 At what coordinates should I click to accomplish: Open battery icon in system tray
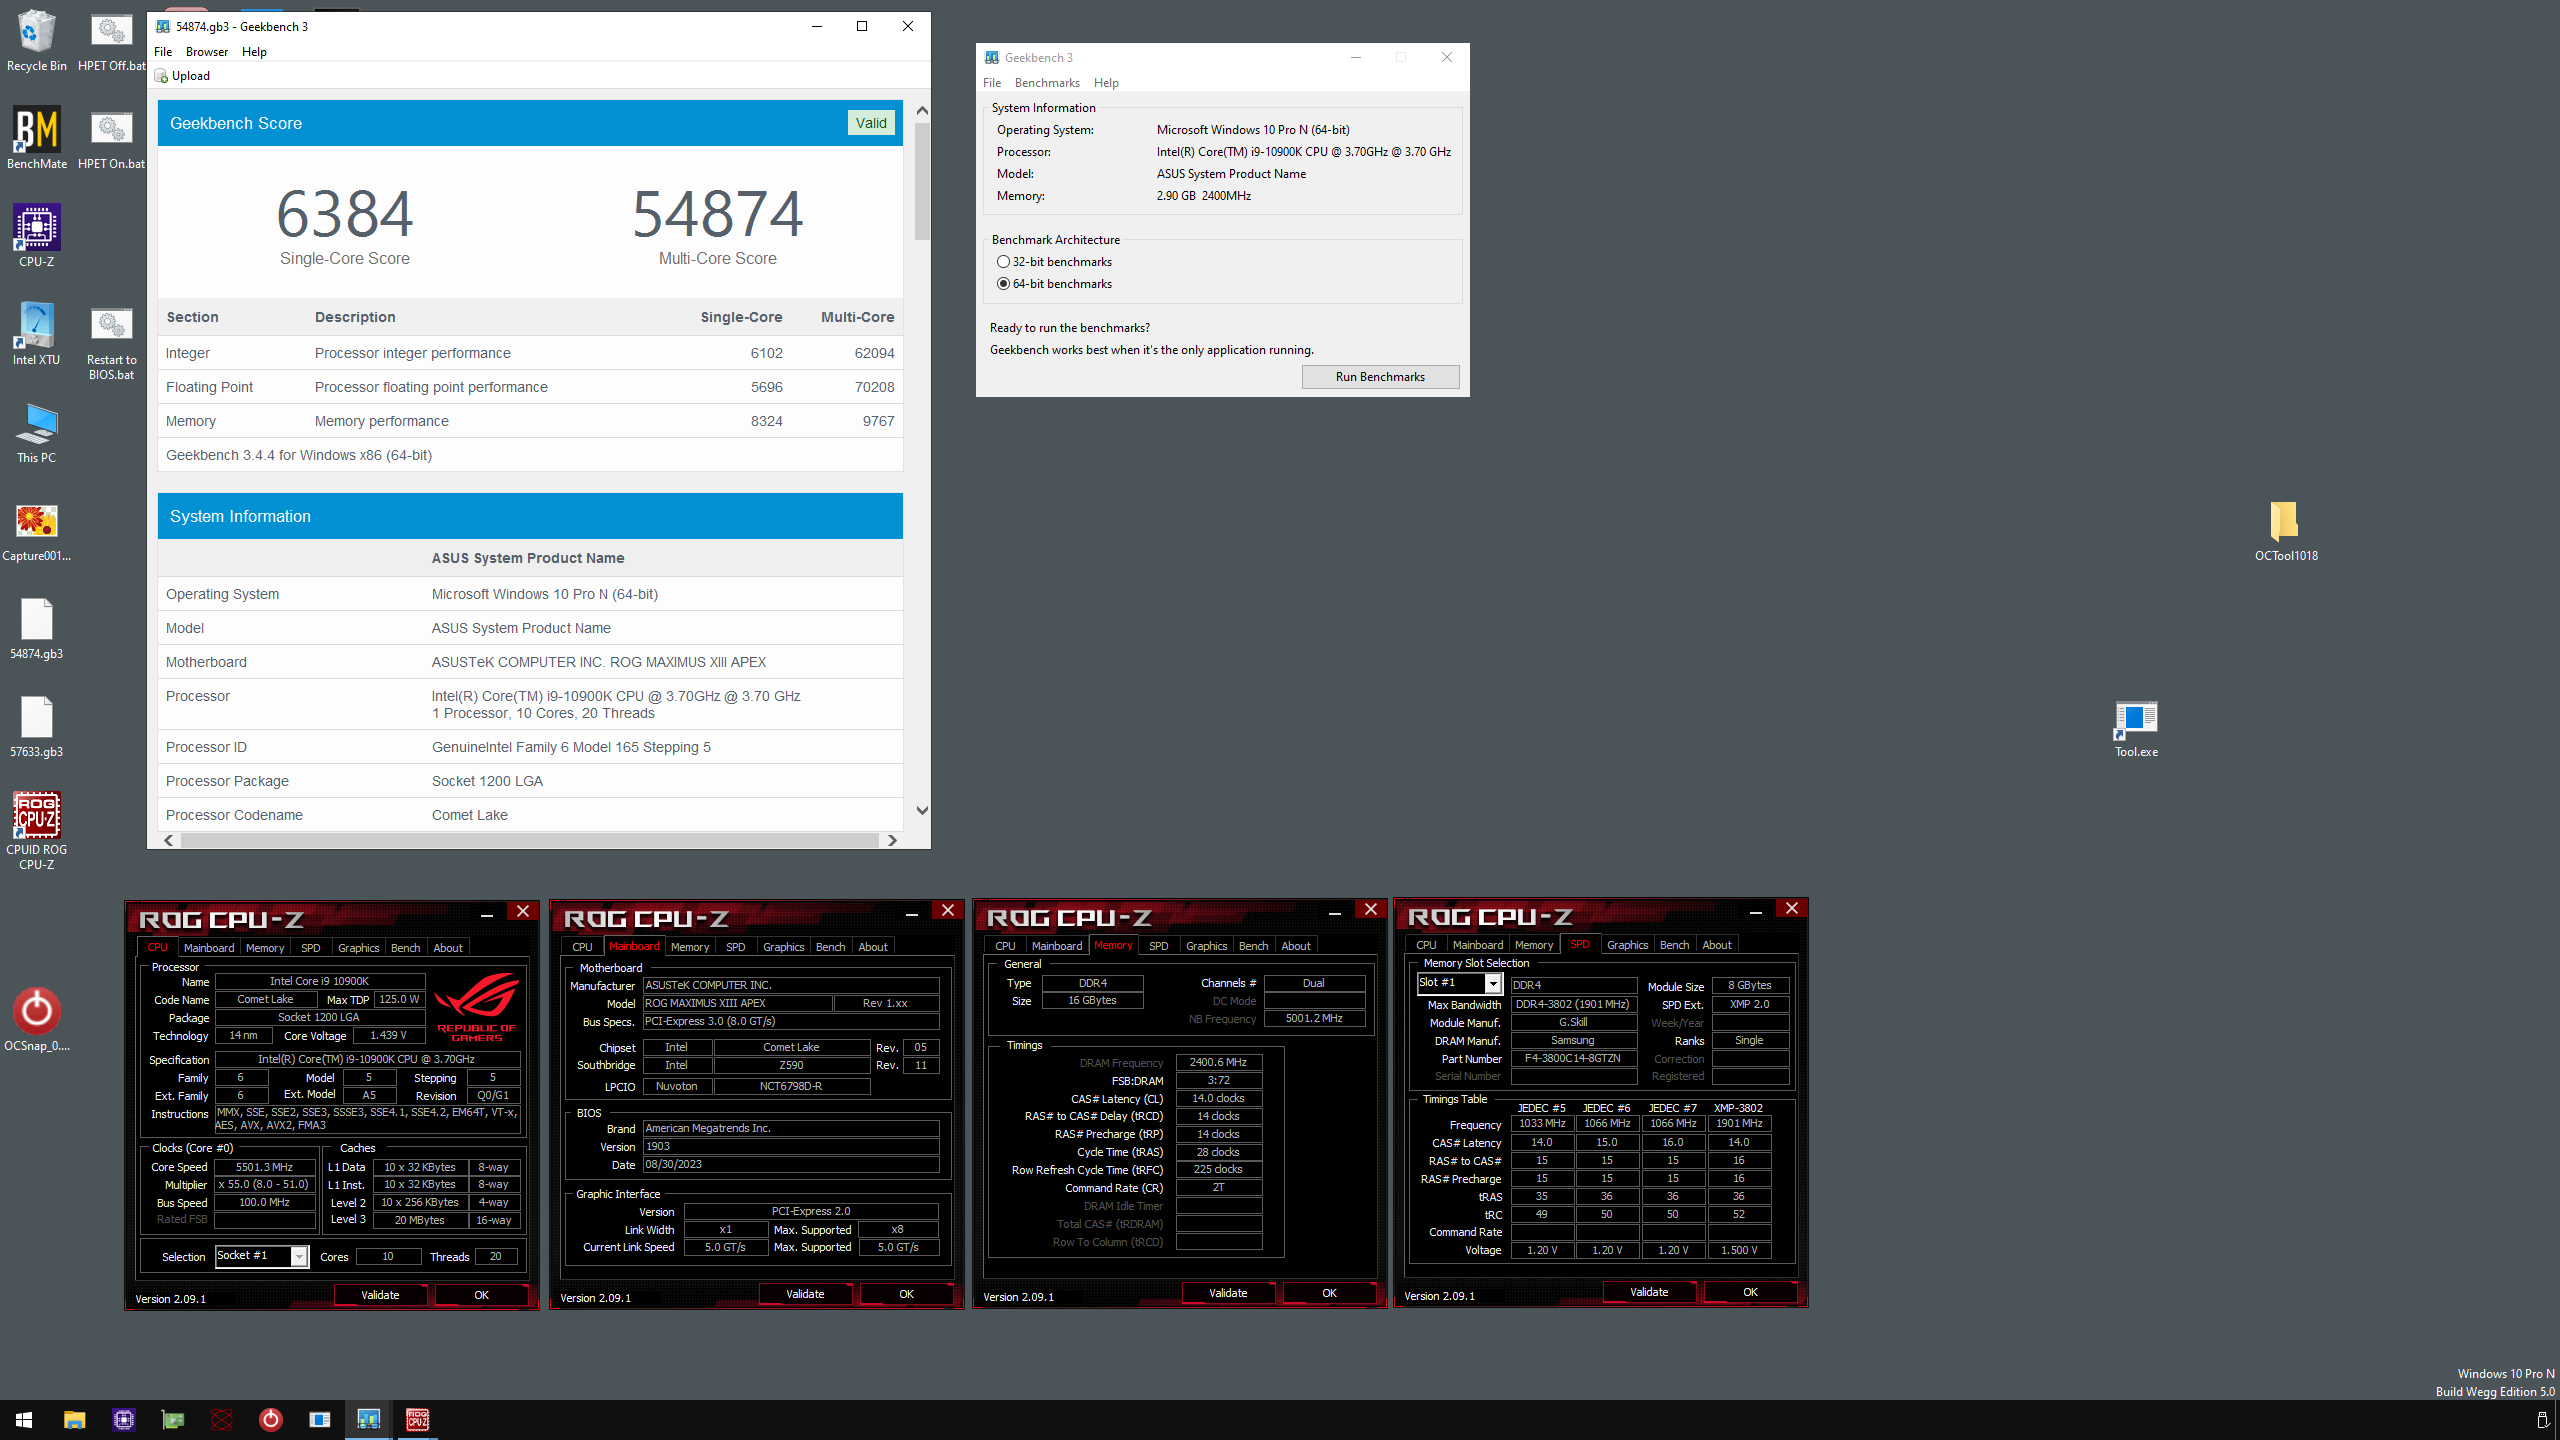(x=2543, y=1420)
